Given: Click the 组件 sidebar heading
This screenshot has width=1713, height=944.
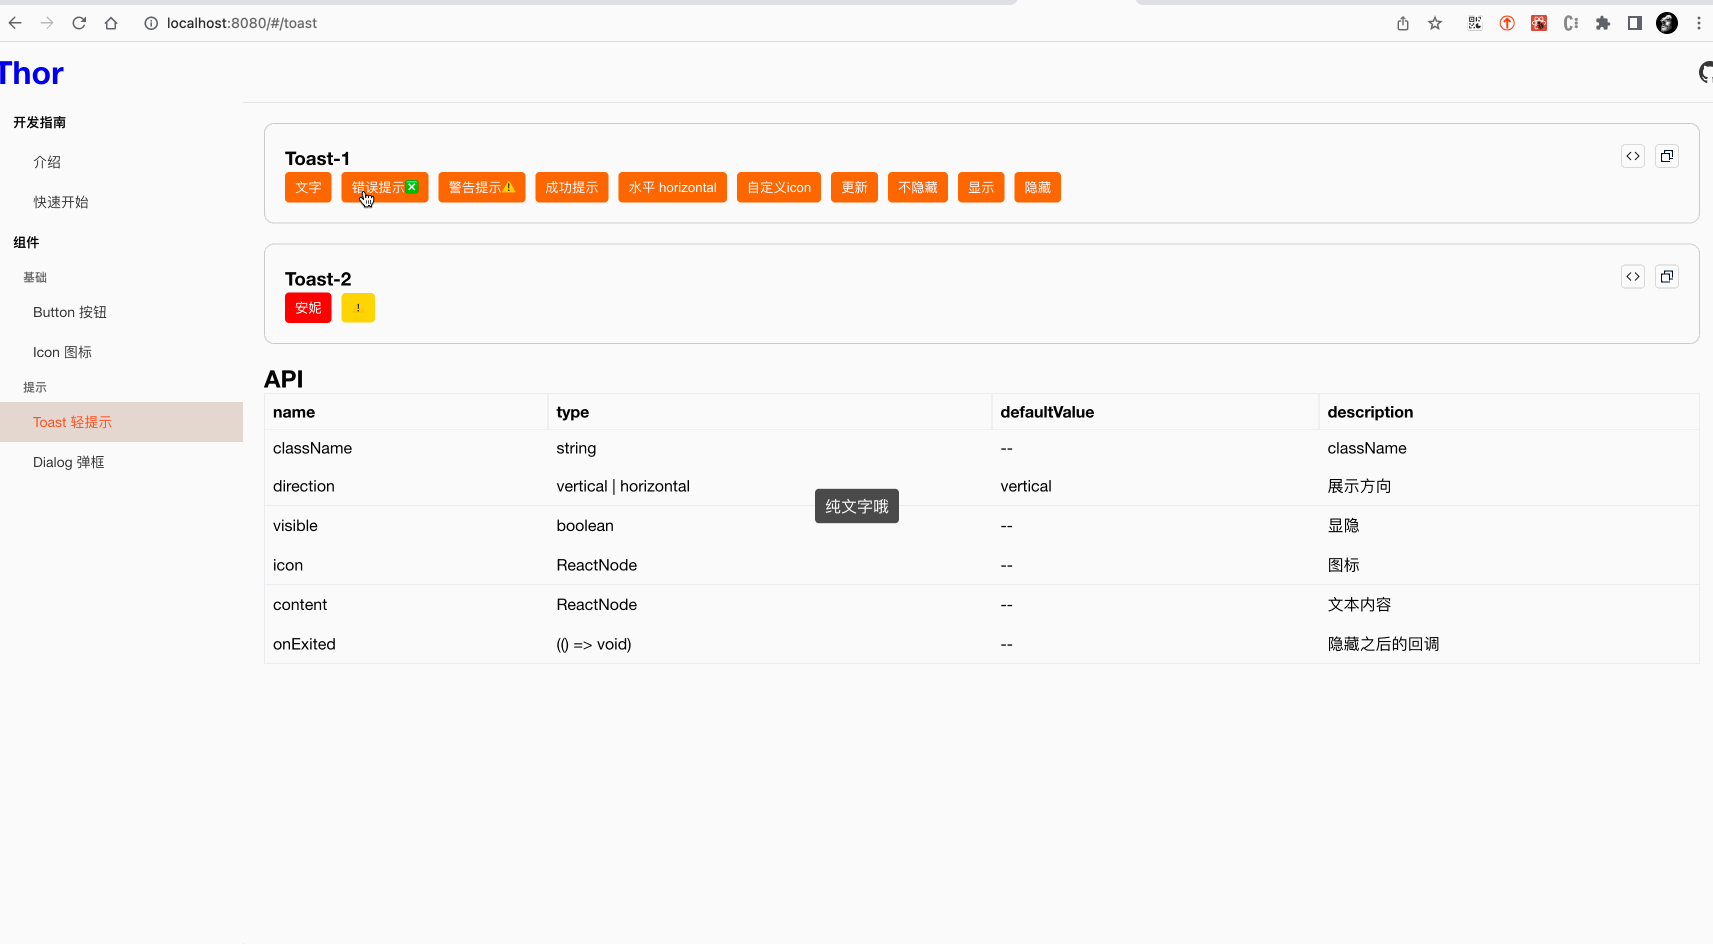Looking at the screenshot, I should (26, 242).
